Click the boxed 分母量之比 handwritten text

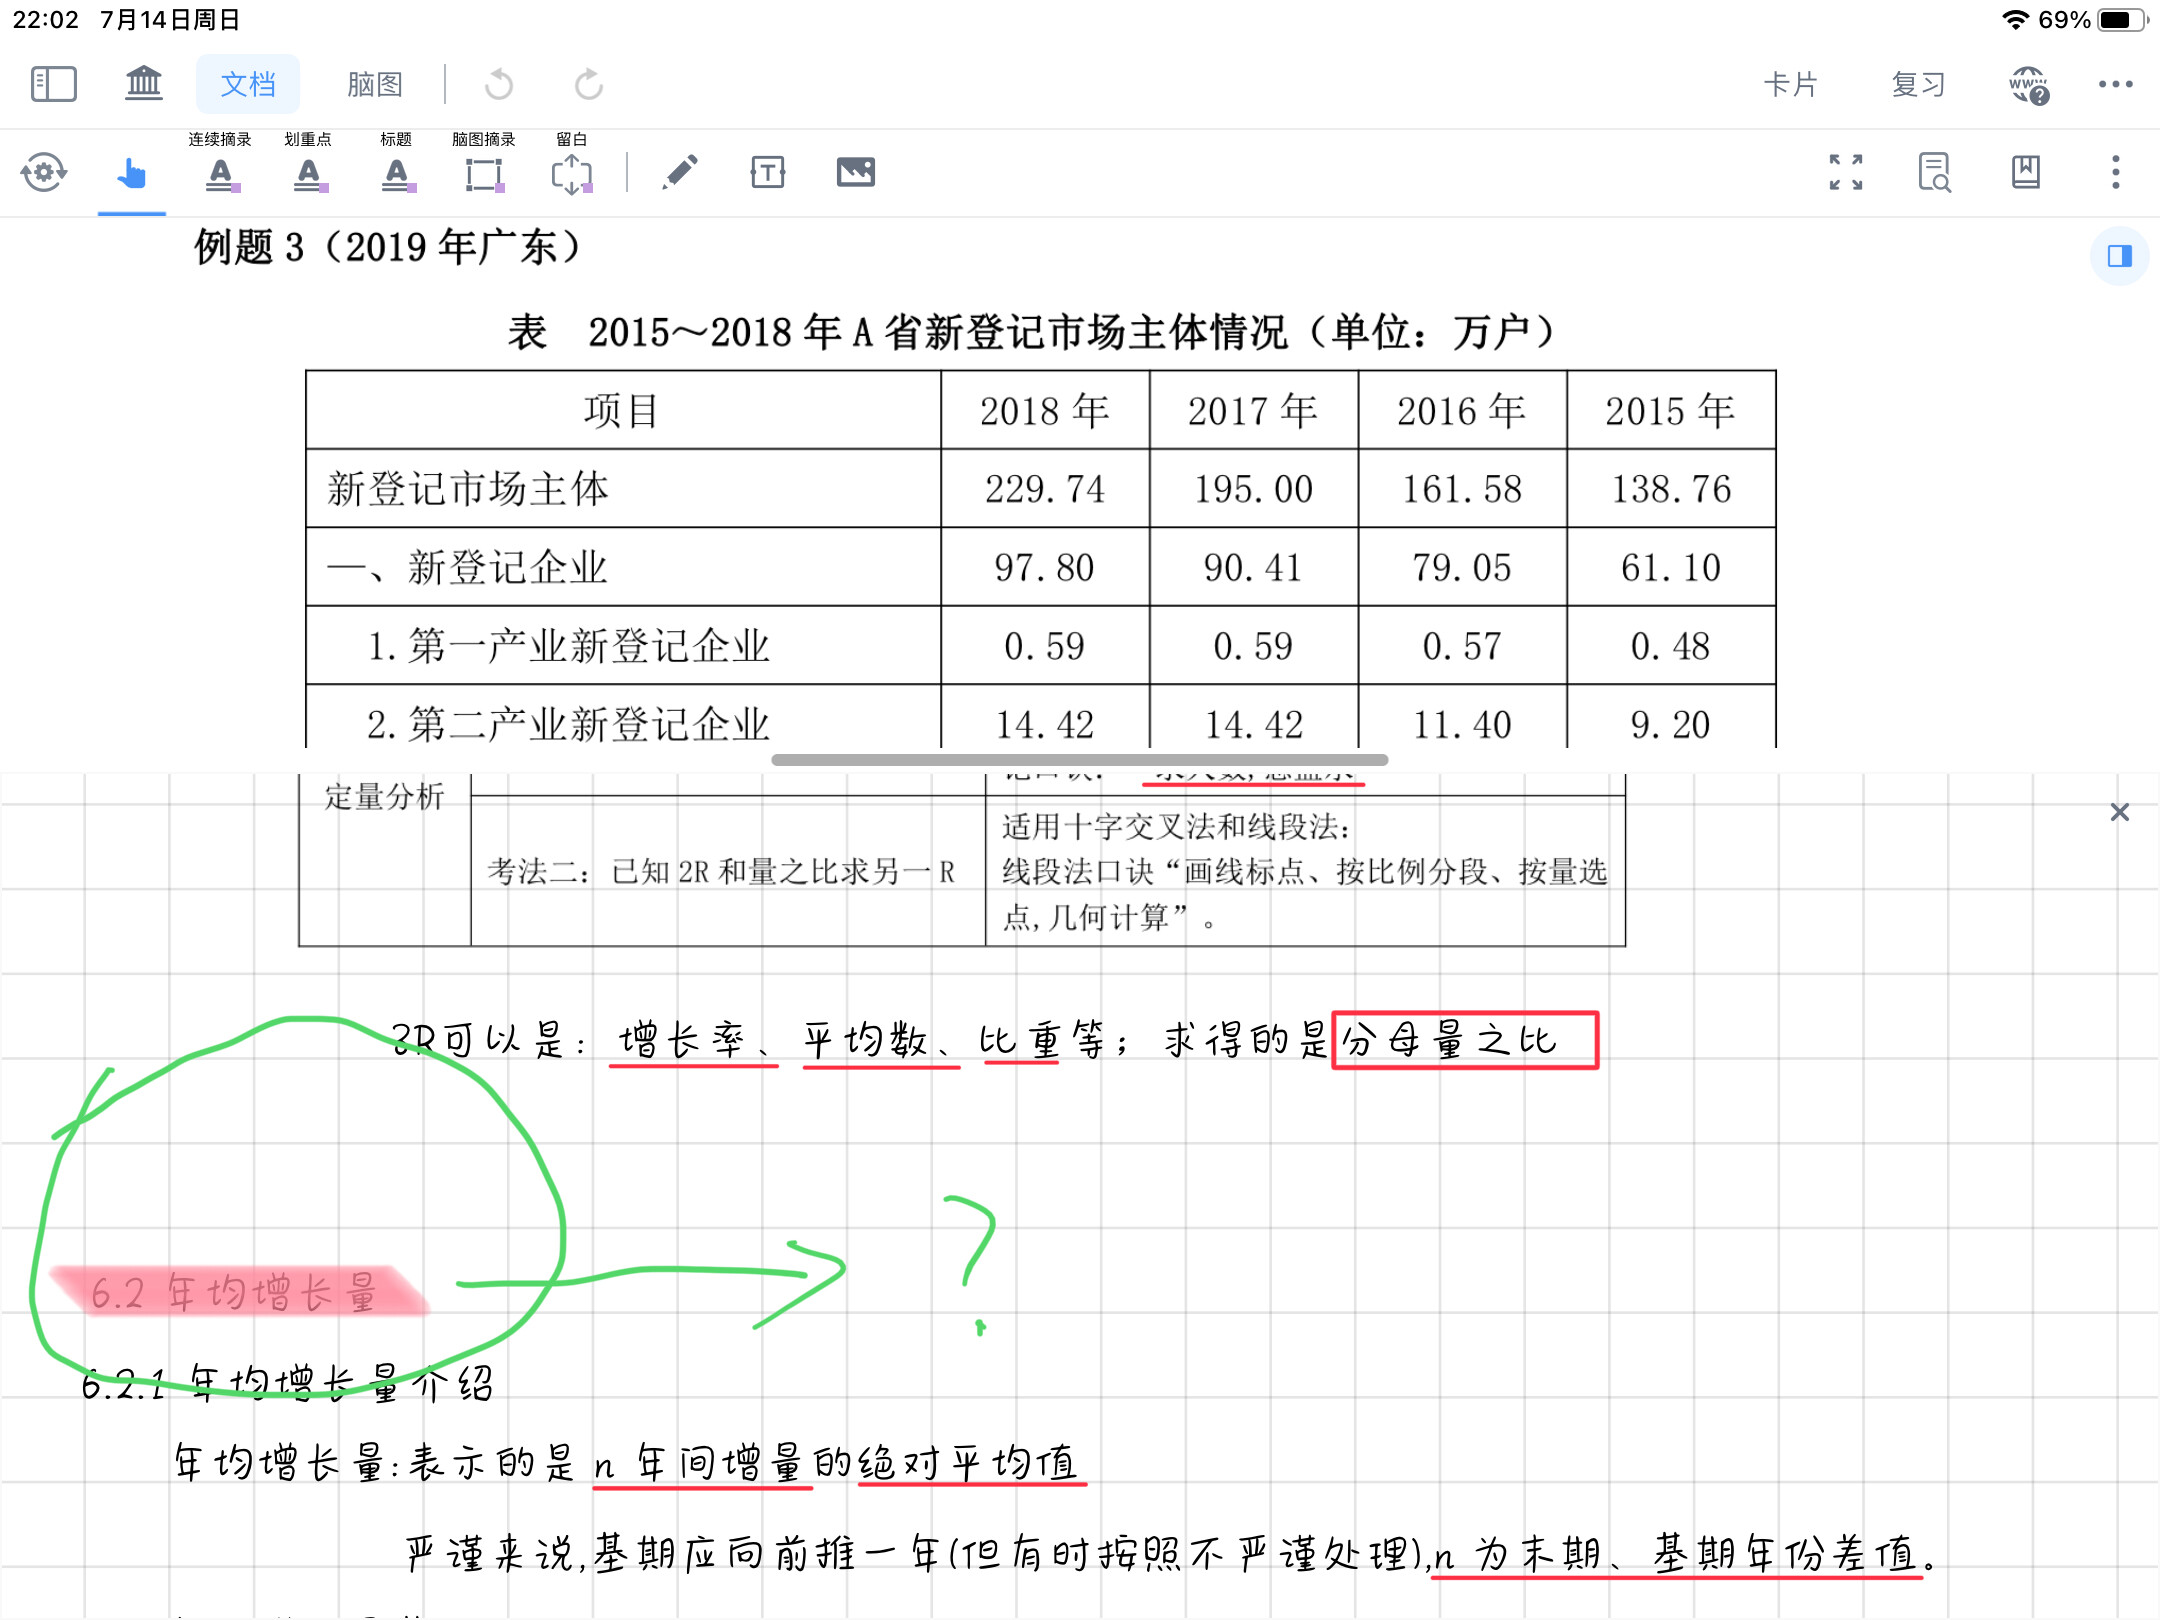click(1465, 1040)
